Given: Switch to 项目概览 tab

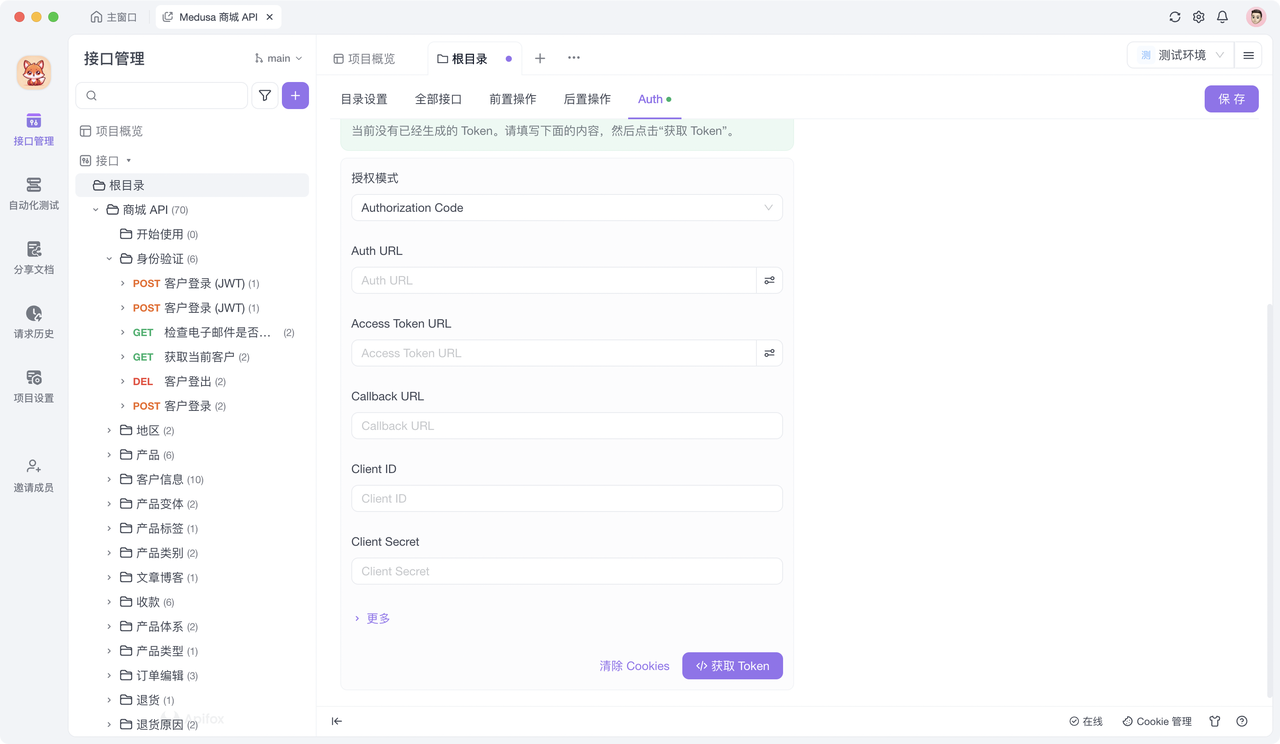Looking at the screenshot, I should (x=364, y=59).
